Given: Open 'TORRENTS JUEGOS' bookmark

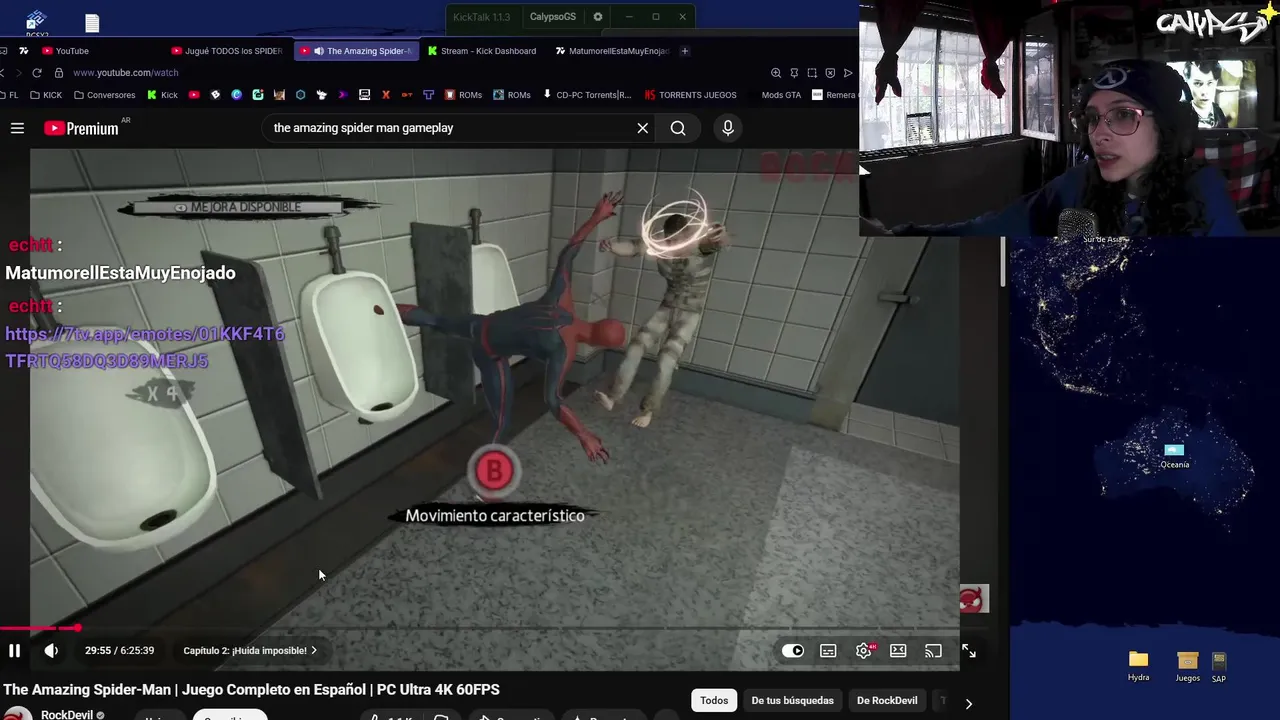Looking at the screenshot, I should (x=691, y=95).
